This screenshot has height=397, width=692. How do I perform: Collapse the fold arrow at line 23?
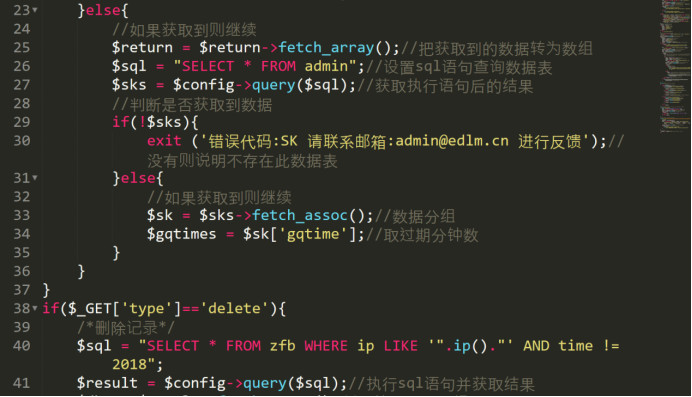pyautogui.click(x=35, y=10)
